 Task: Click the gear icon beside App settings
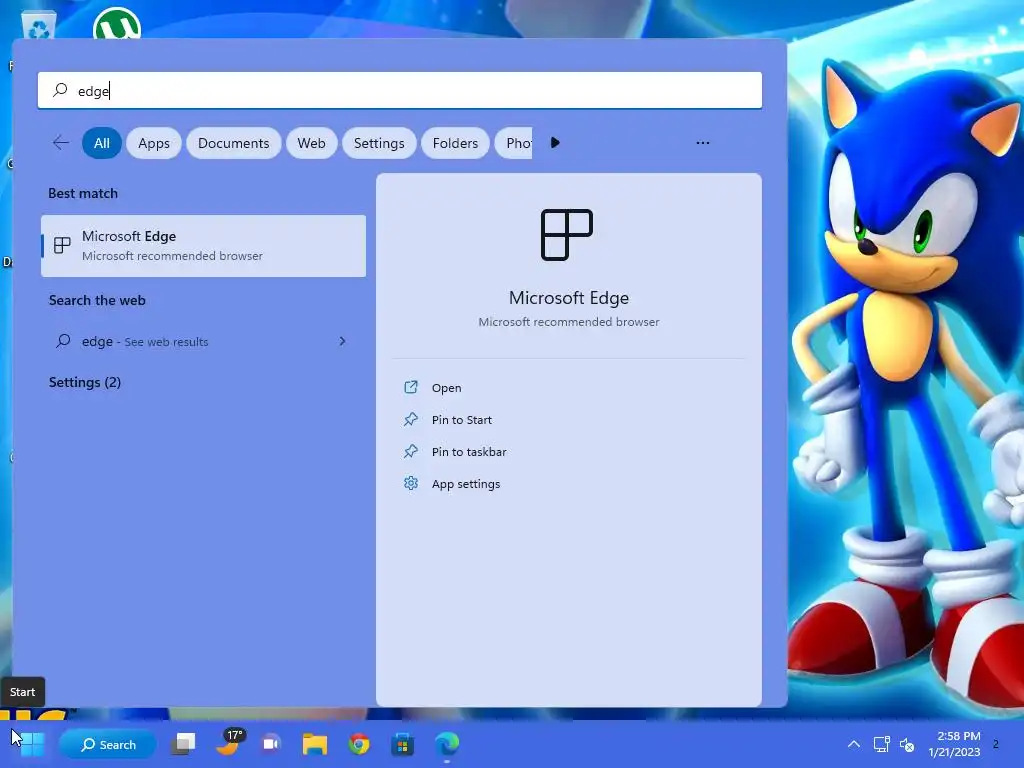pyautogui.click(x=411, y=483)
